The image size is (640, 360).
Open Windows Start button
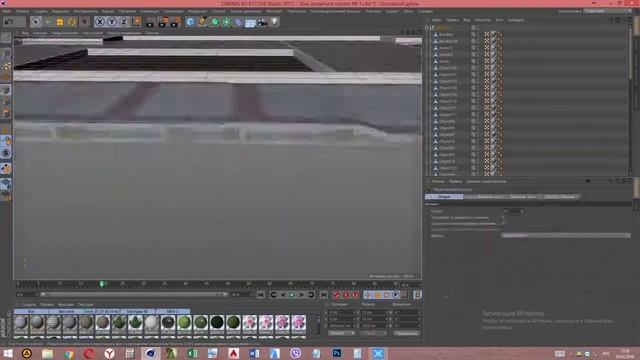tap(7, 353)
